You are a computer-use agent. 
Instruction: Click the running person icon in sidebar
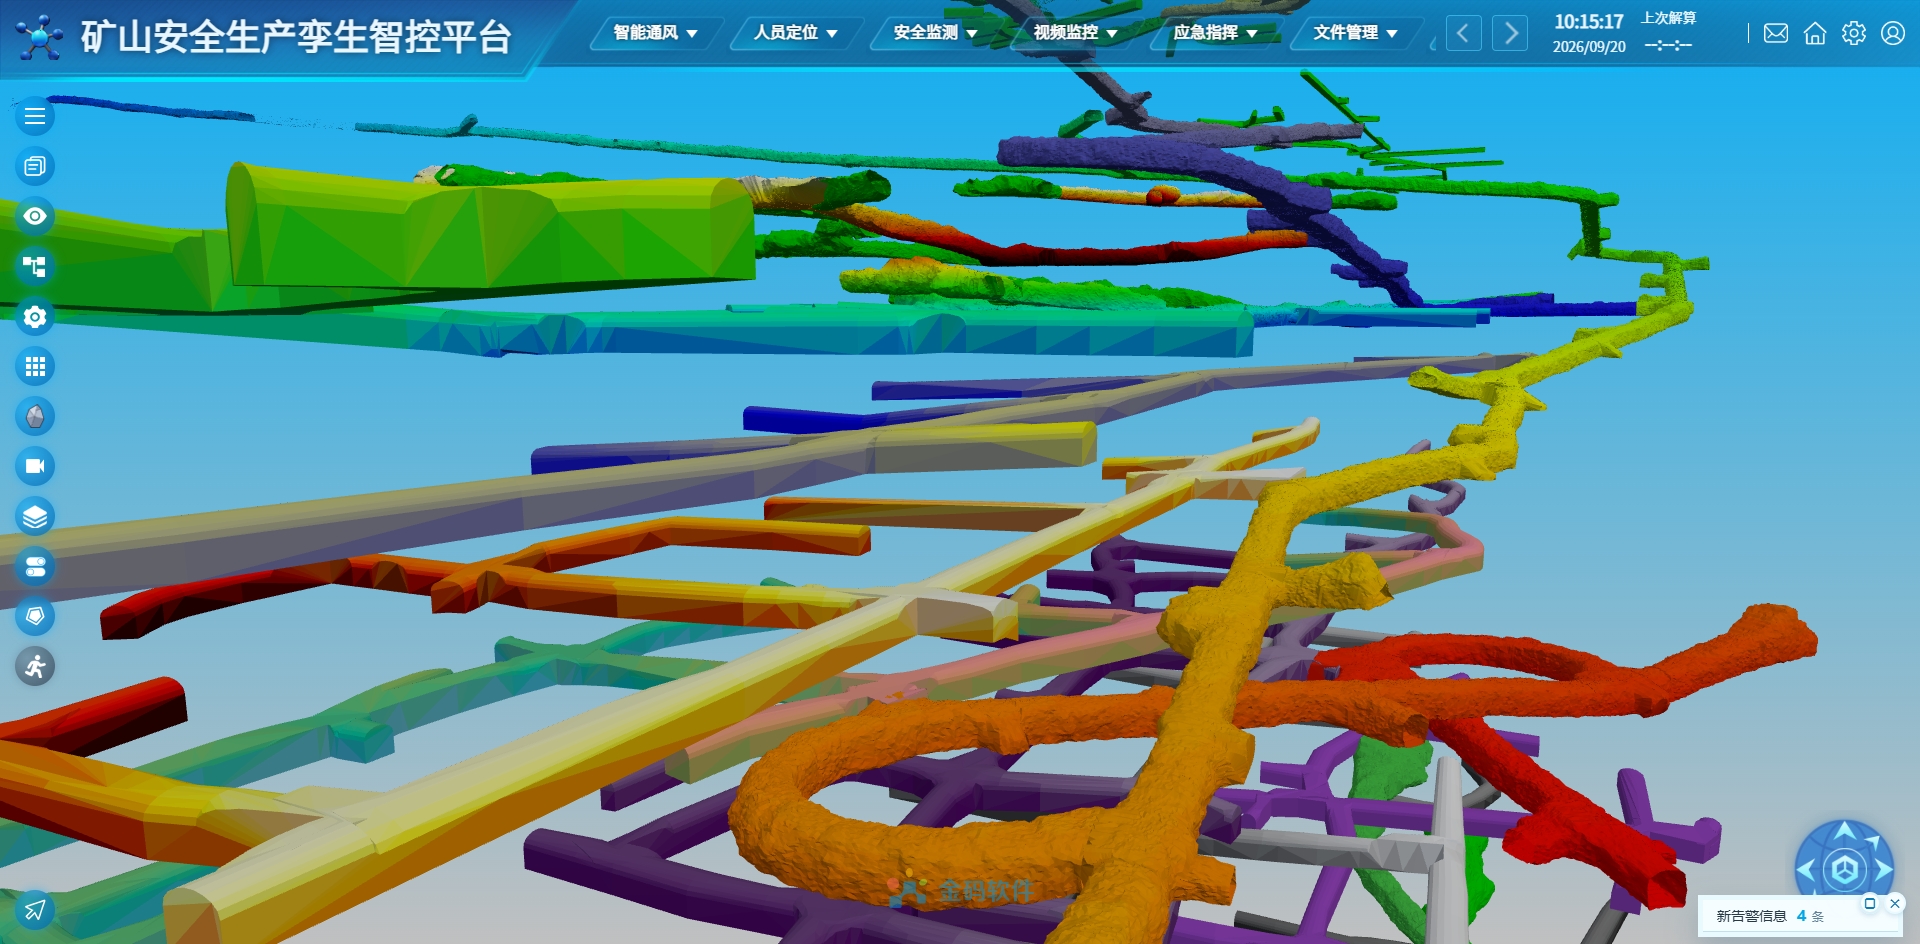point(35,666)
